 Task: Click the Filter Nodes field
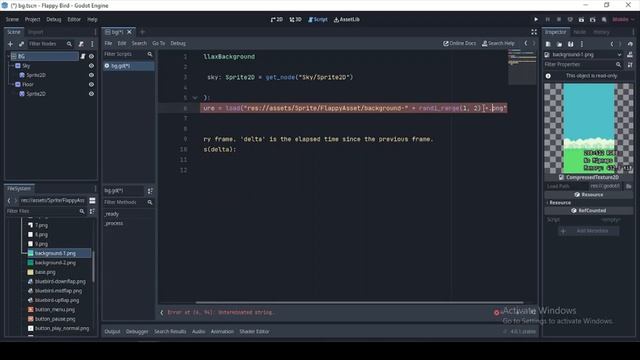pyautogui.click(x=50, y=44)
